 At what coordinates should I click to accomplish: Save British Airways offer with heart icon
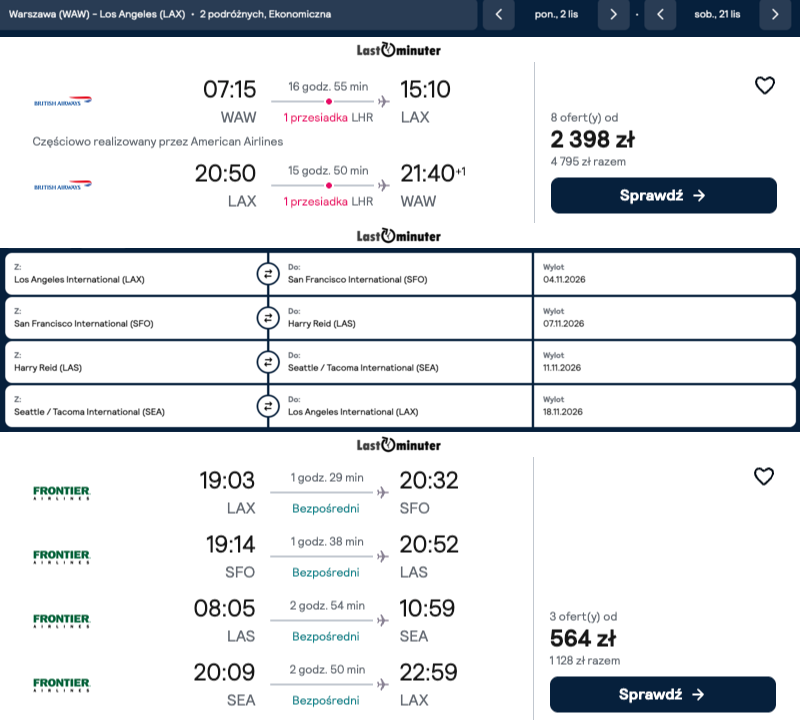pyautogui.click(x=764, y=86)
